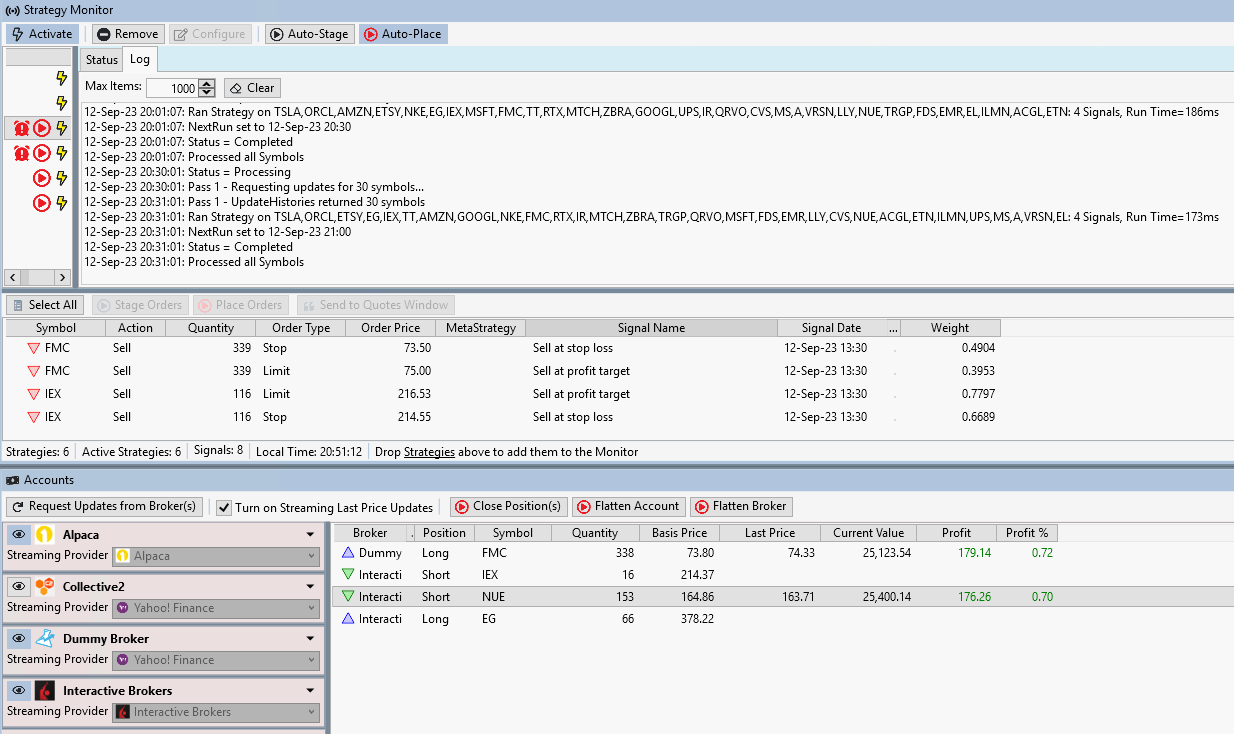
Task: Click the green short triangle icon for NUE position
Action: pyautogui.click(x=348, y=597)
